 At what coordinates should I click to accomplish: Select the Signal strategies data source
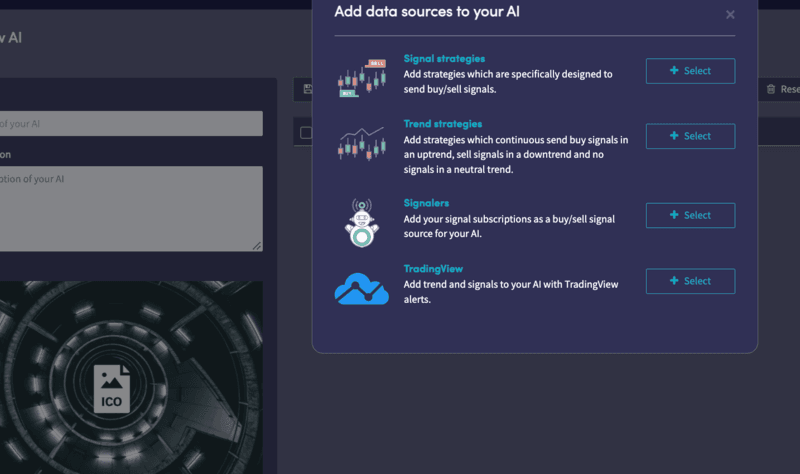click(x=690, y=71)
